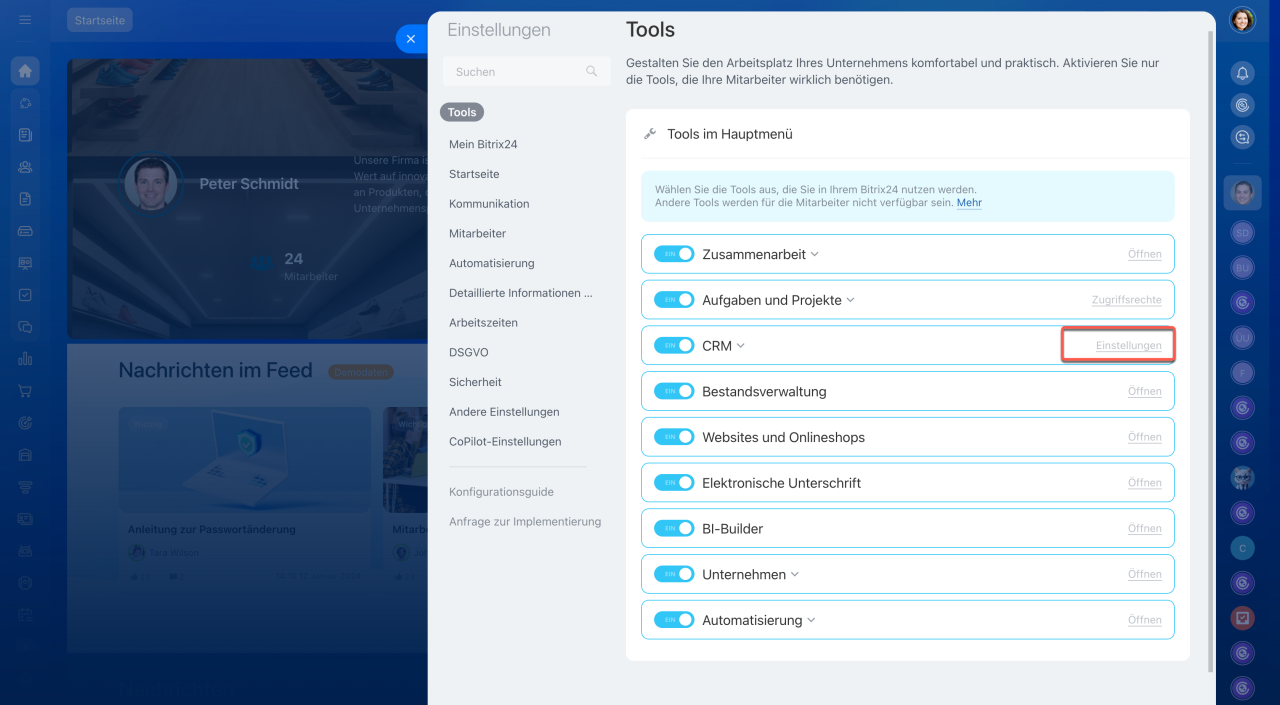Expand the Unternehmen chevron
The image size is (1280, 705).
click(795, 574)
